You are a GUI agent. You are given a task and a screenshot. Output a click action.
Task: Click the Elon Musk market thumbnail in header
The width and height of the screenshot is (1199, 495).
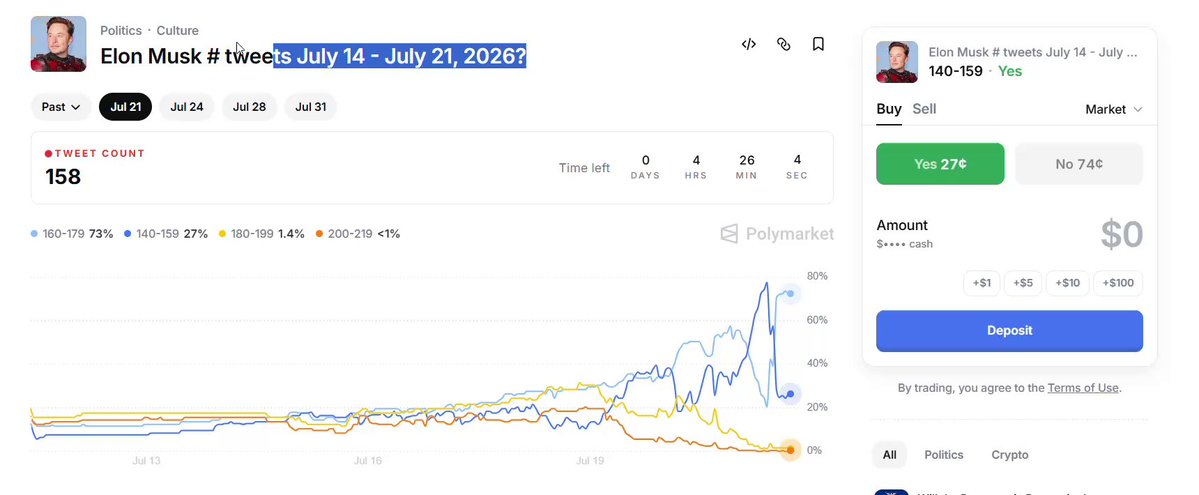click(x=58, y=44)
